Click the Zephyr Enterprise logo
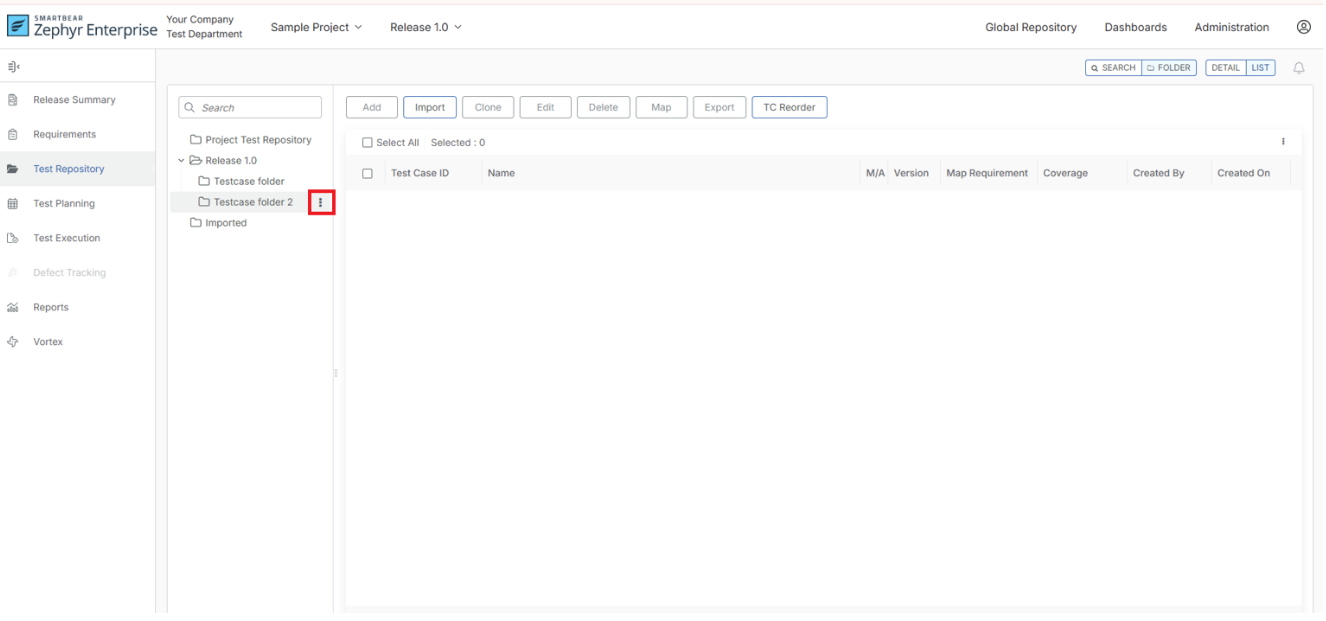The width and height of the screenshot is (1326, 621). [x=82, y=27]
